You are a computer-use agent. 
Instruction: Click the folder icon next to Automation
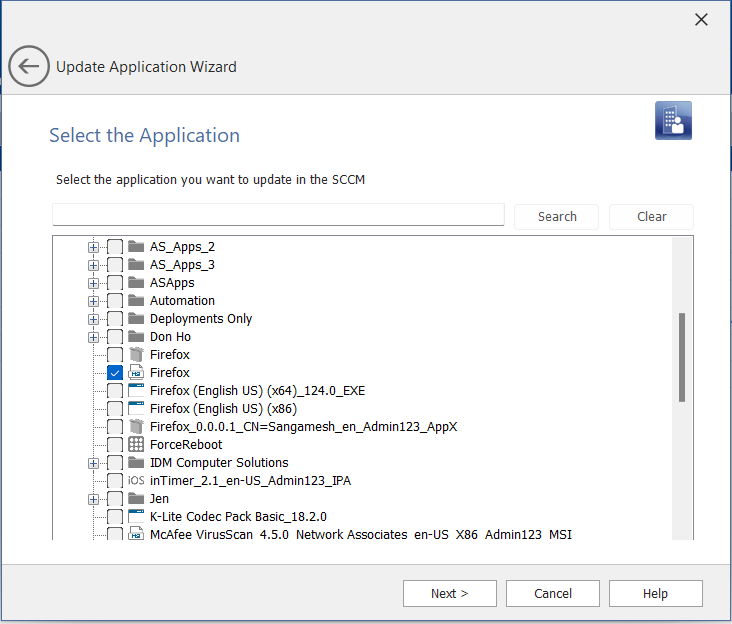[x=136, y=301]
